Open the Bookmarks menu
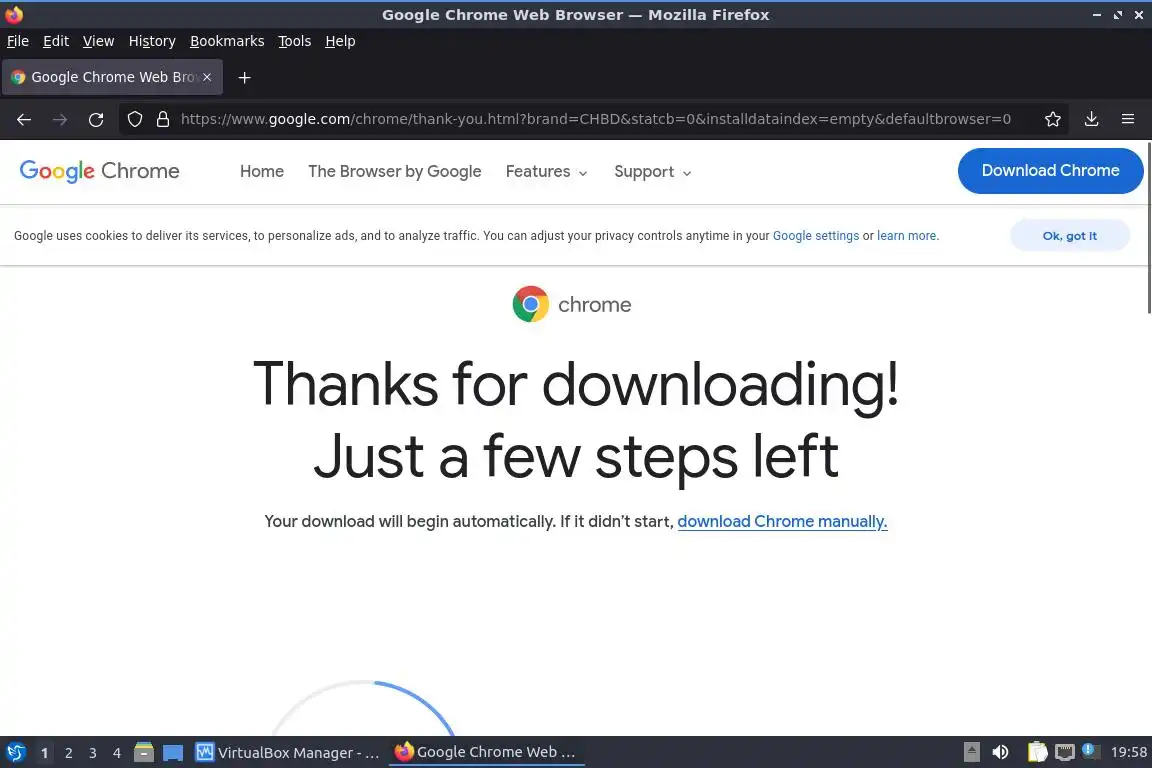The image size is (1152, 768). [x=227, y=41]
